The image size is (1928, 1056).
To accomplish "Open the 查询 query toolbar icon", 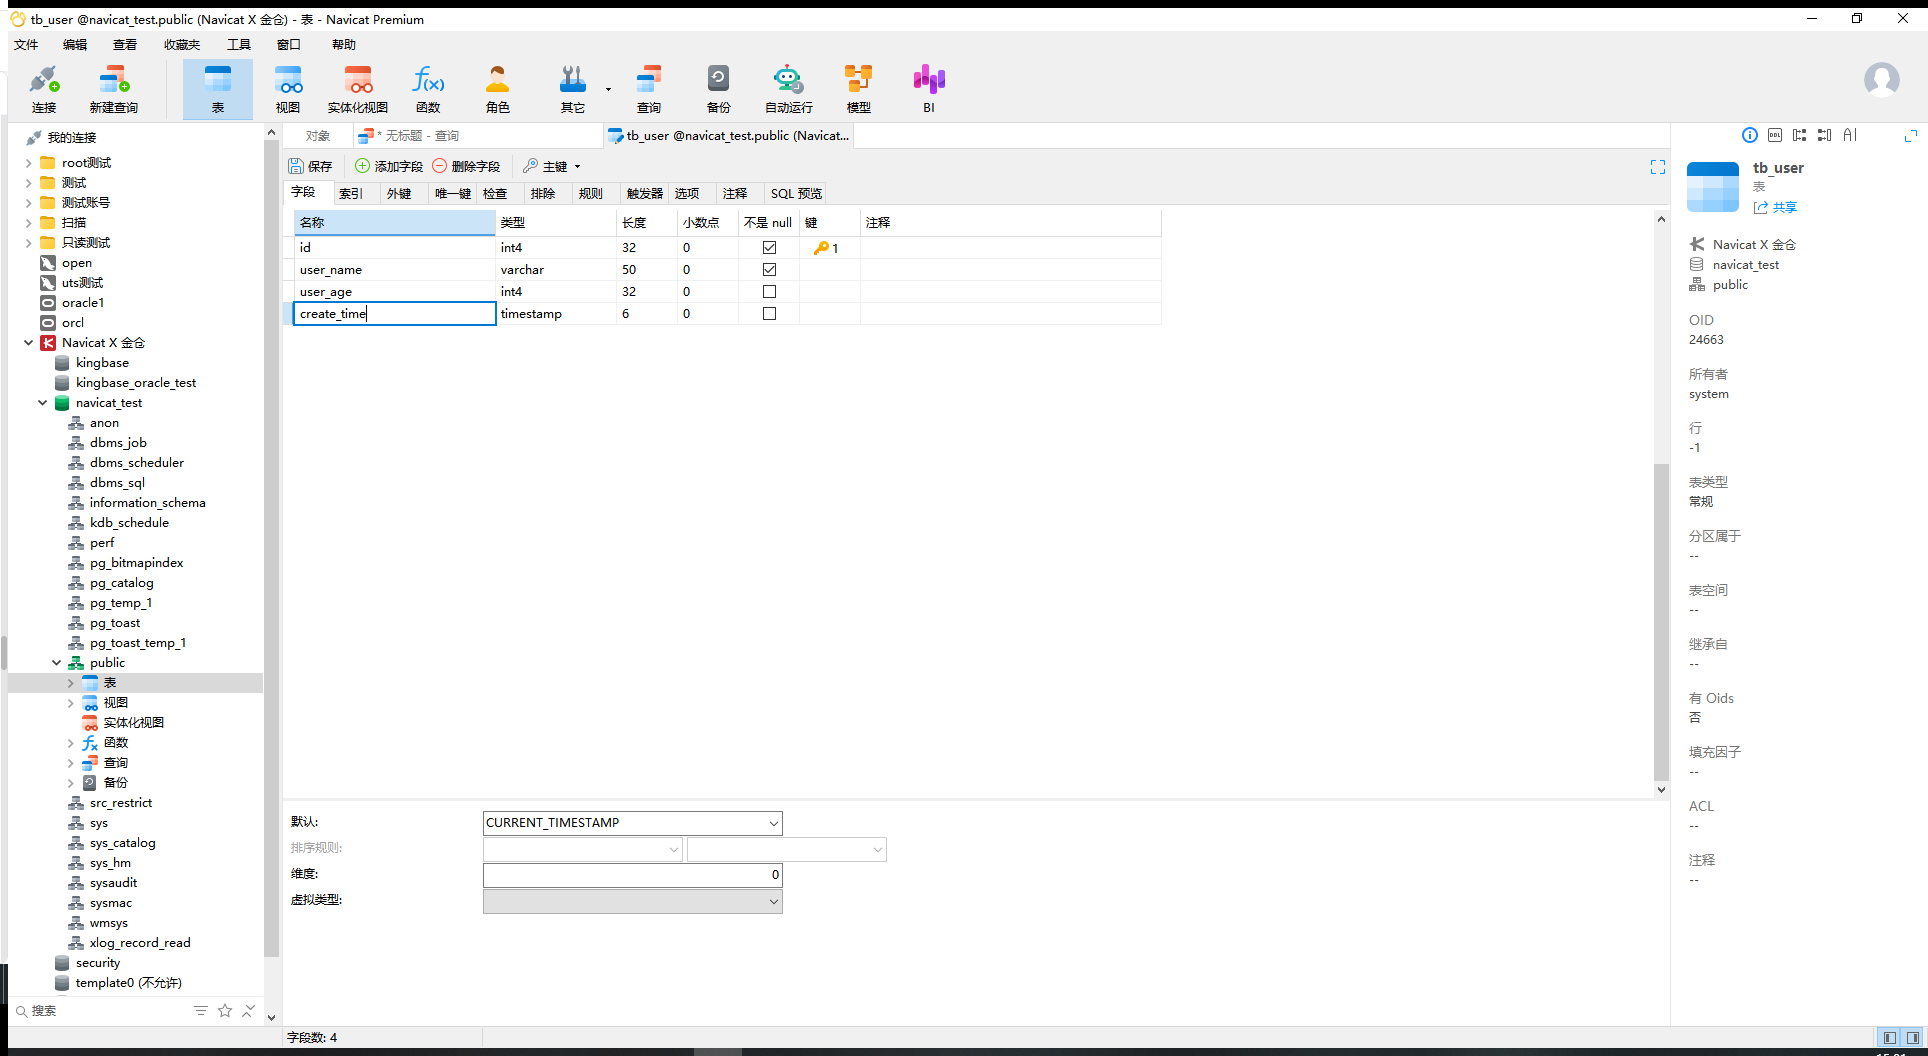I will point(649,89).
